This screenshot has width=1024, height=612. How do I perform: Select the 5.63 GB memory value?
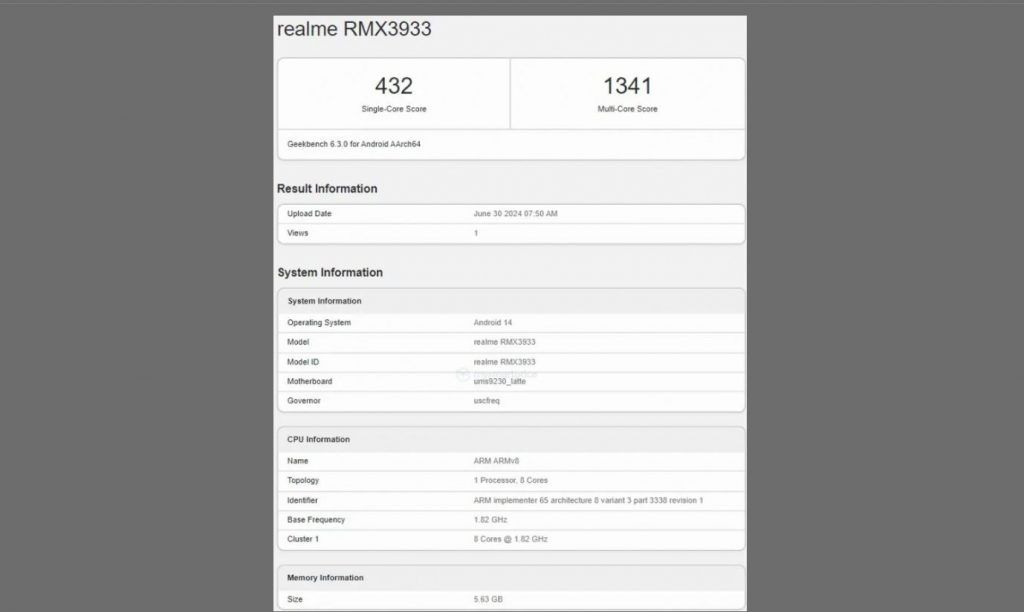[x=488, y=600]
